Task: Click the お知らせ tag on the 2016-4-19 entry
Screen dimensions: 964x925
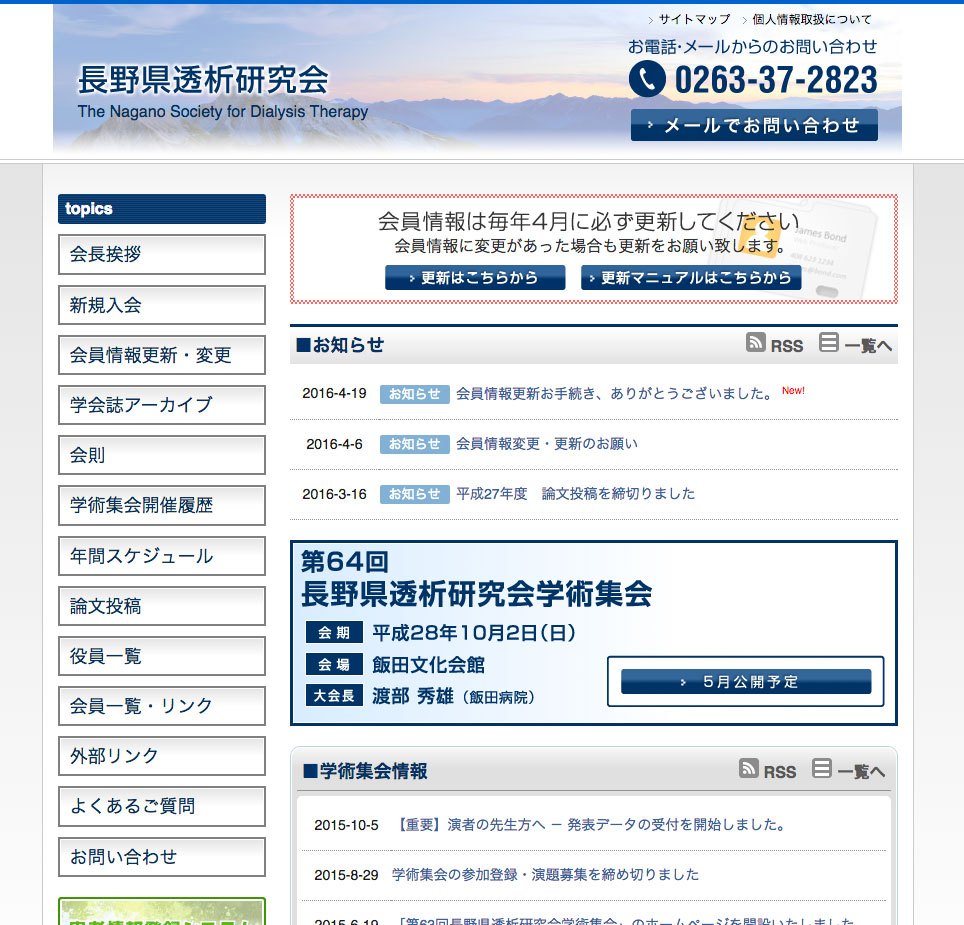Action: pyautogui.click(x=414, y=394)
